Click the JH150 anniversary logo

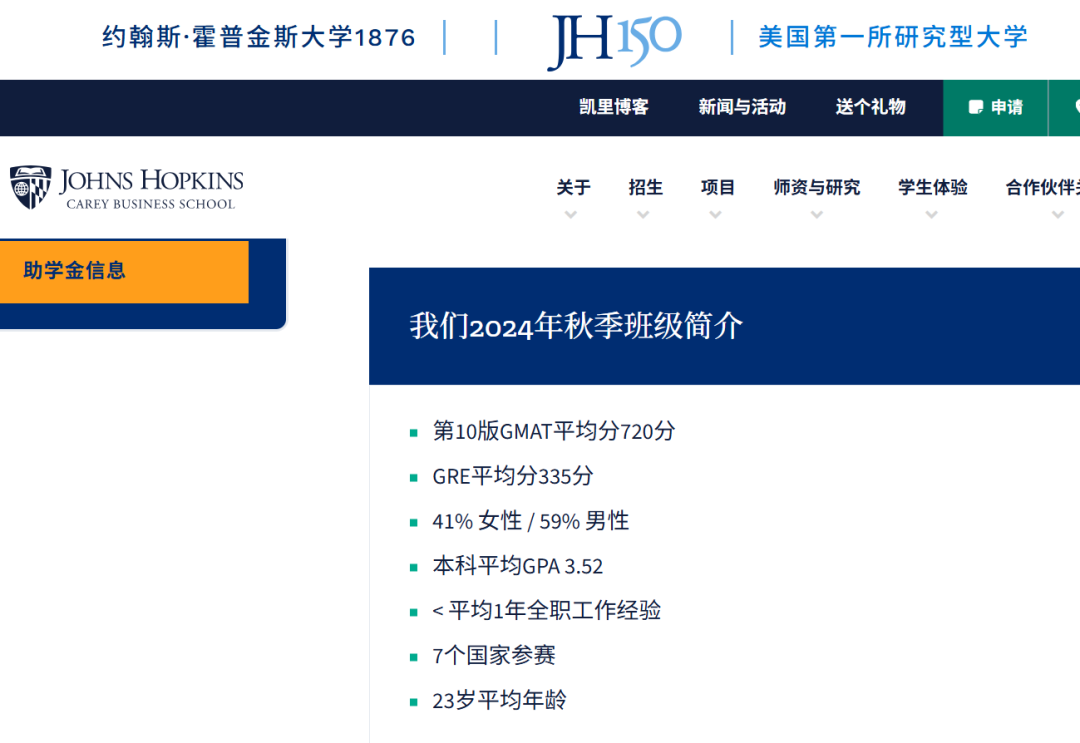(614, 41)
